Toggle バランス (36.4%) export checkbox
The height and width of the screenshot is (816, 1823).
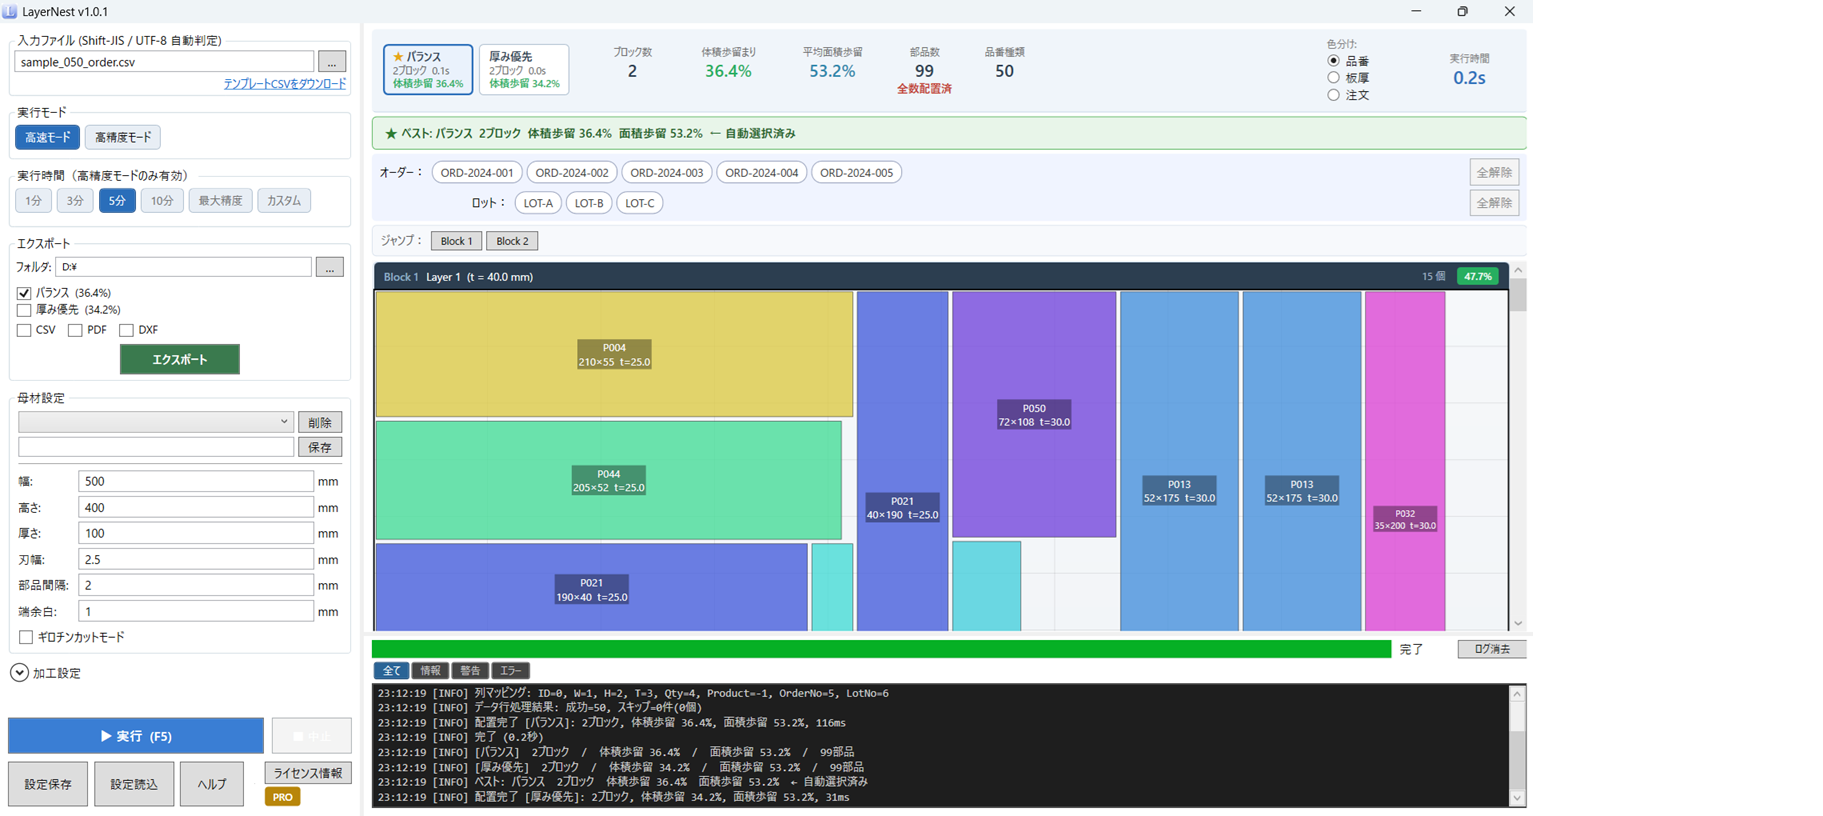click(x=24, y=293)
